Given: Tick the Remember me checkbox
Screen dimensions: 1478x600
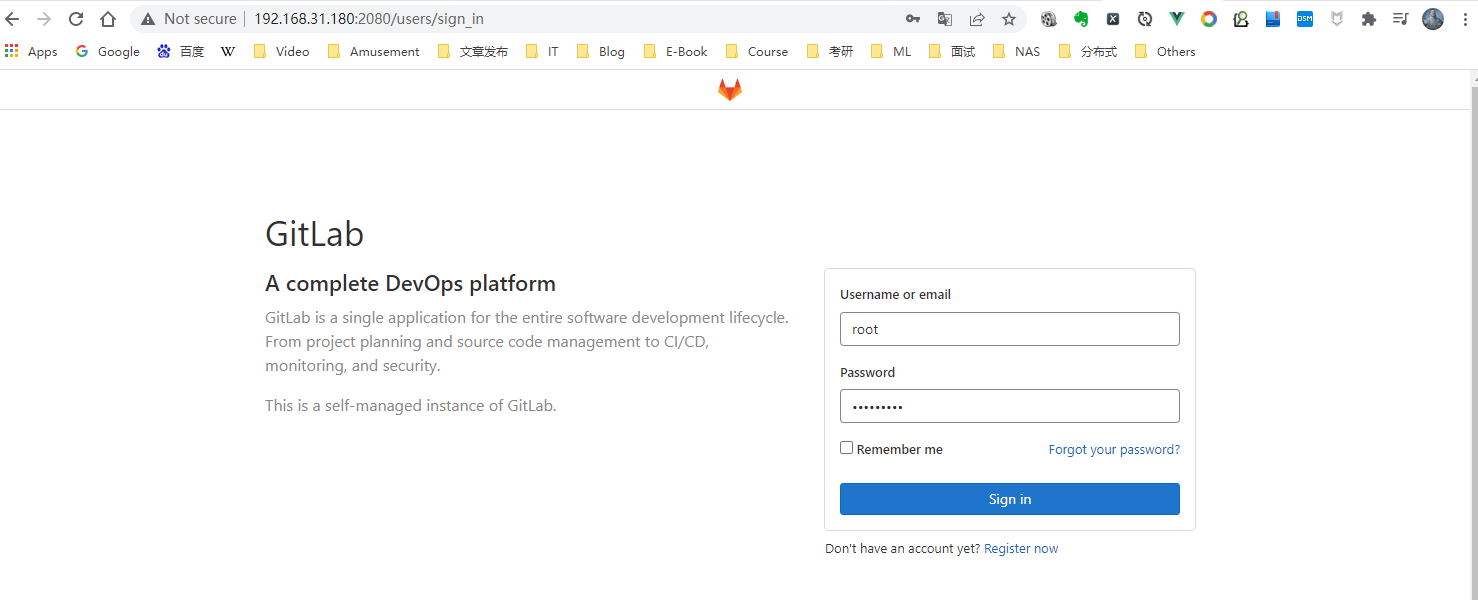Looking at the screenshot, I should tap(847, 448).
